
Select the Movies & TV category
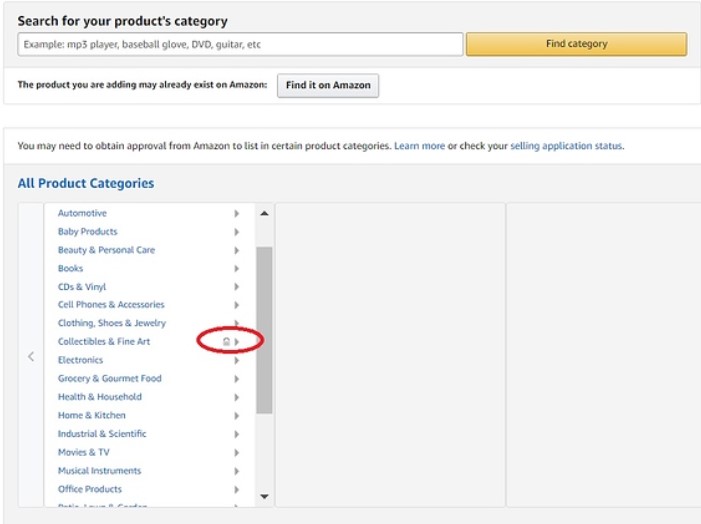(84, 452)
